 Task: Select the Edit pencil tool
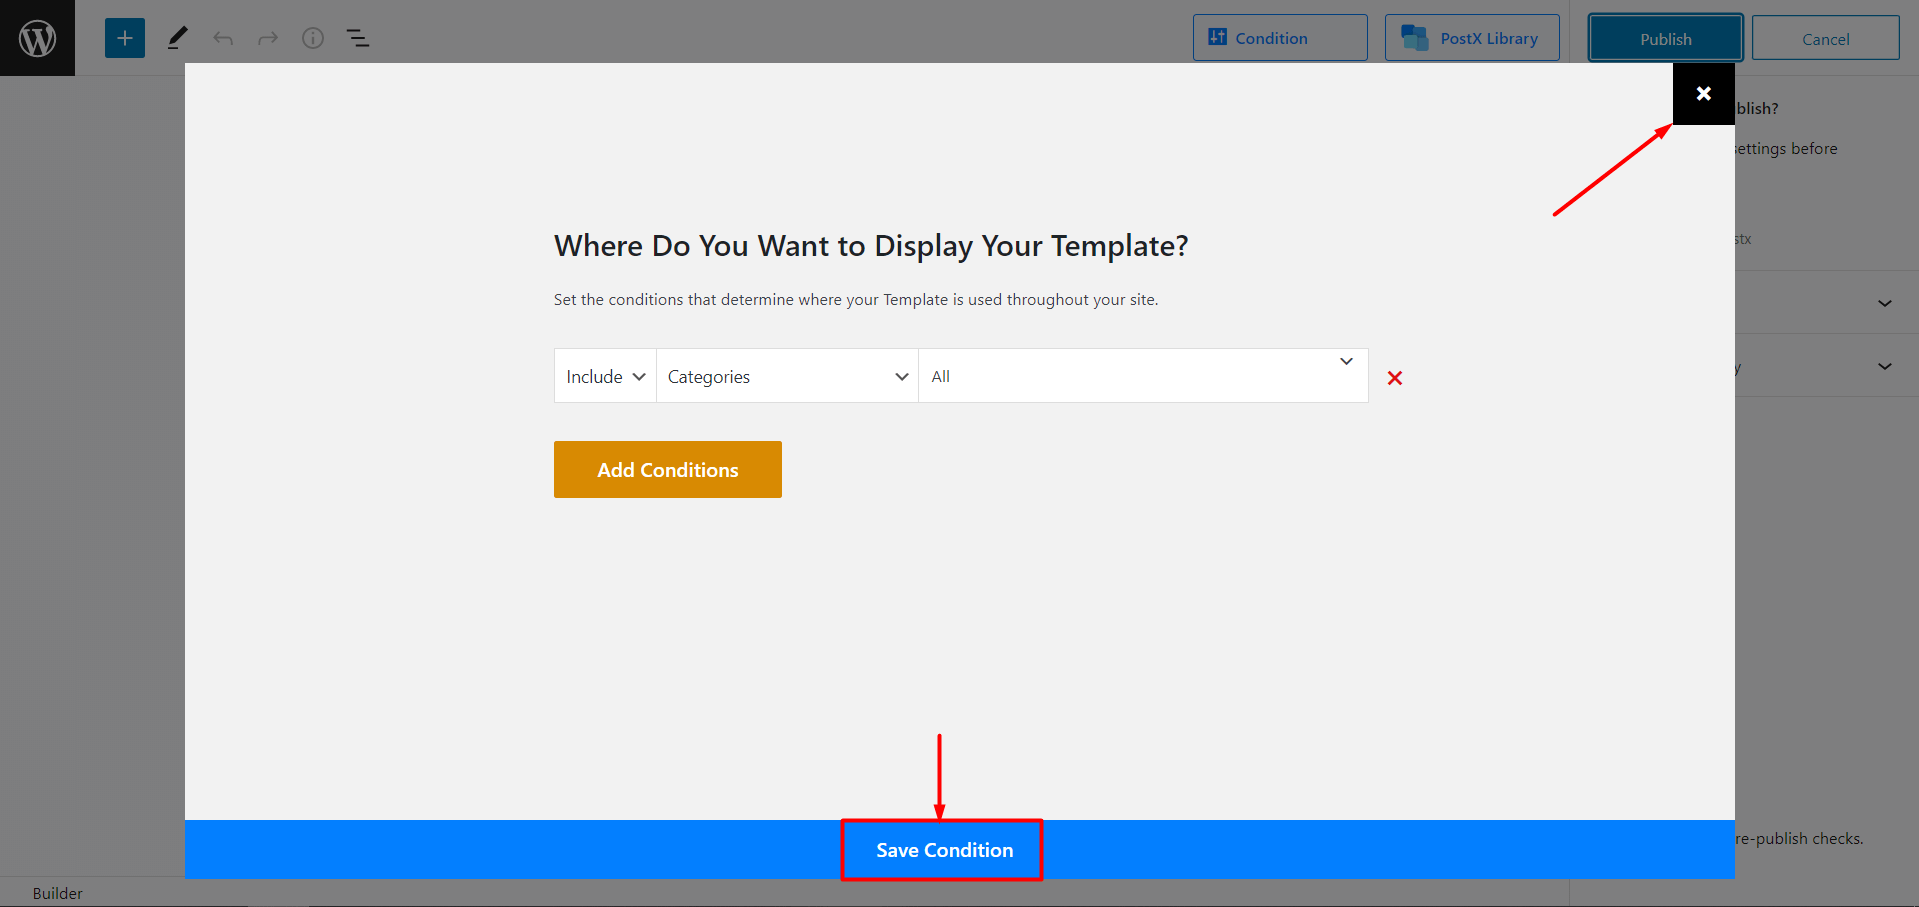pyautogui.click(x=177, y=37)
